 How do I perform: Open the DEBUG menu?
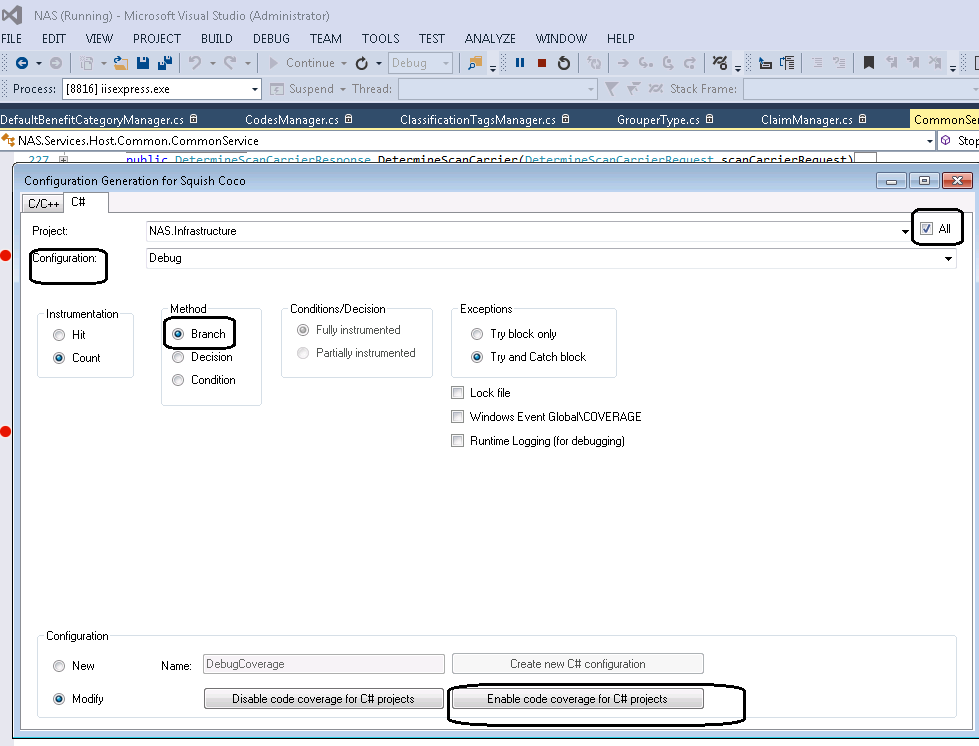271,39
